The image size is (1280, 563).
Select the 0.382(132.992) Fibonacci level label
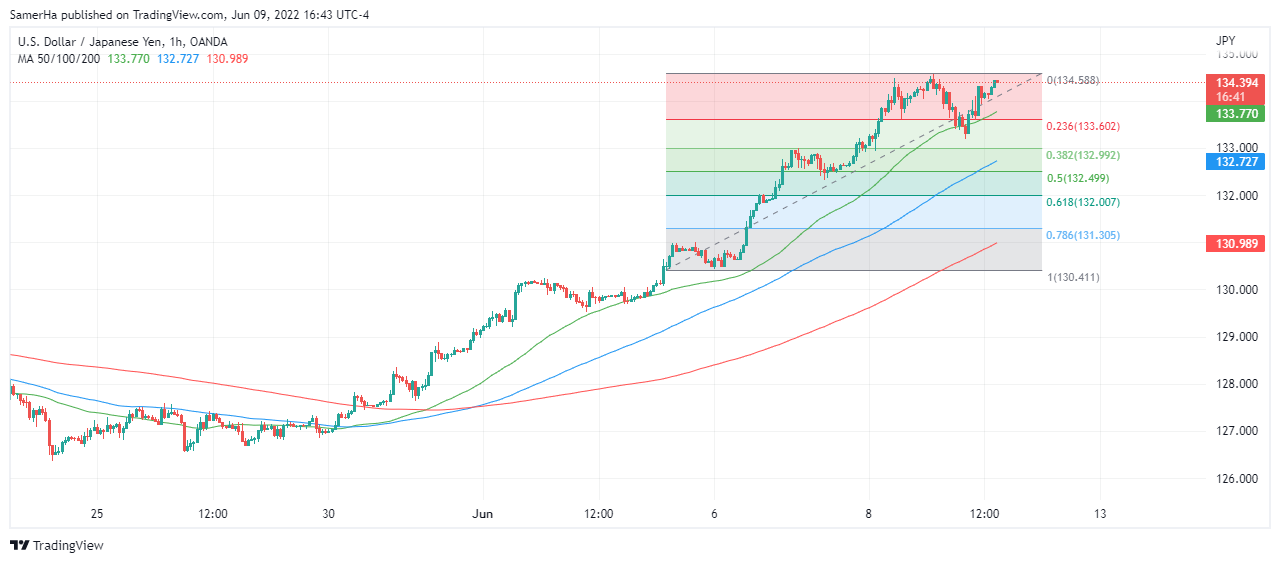[x=1083, y=155]
